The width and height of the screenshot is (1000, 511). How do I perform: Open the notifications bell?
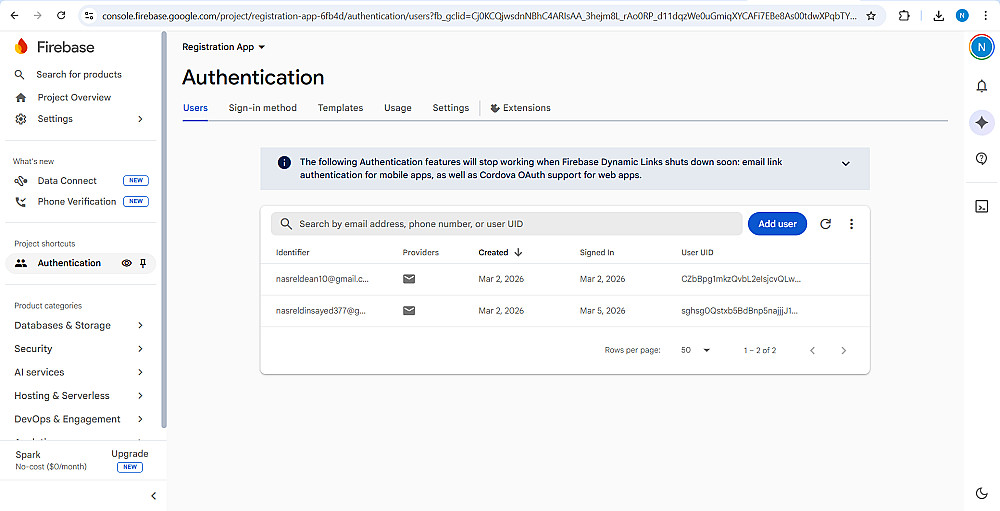pos(981,86)
